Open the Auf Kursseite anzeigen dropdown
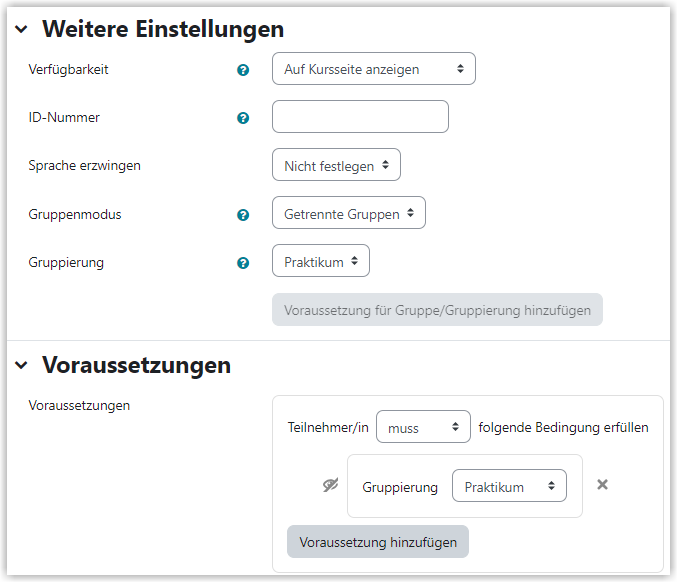Screen dimensions: 678x583 point(374,69)
